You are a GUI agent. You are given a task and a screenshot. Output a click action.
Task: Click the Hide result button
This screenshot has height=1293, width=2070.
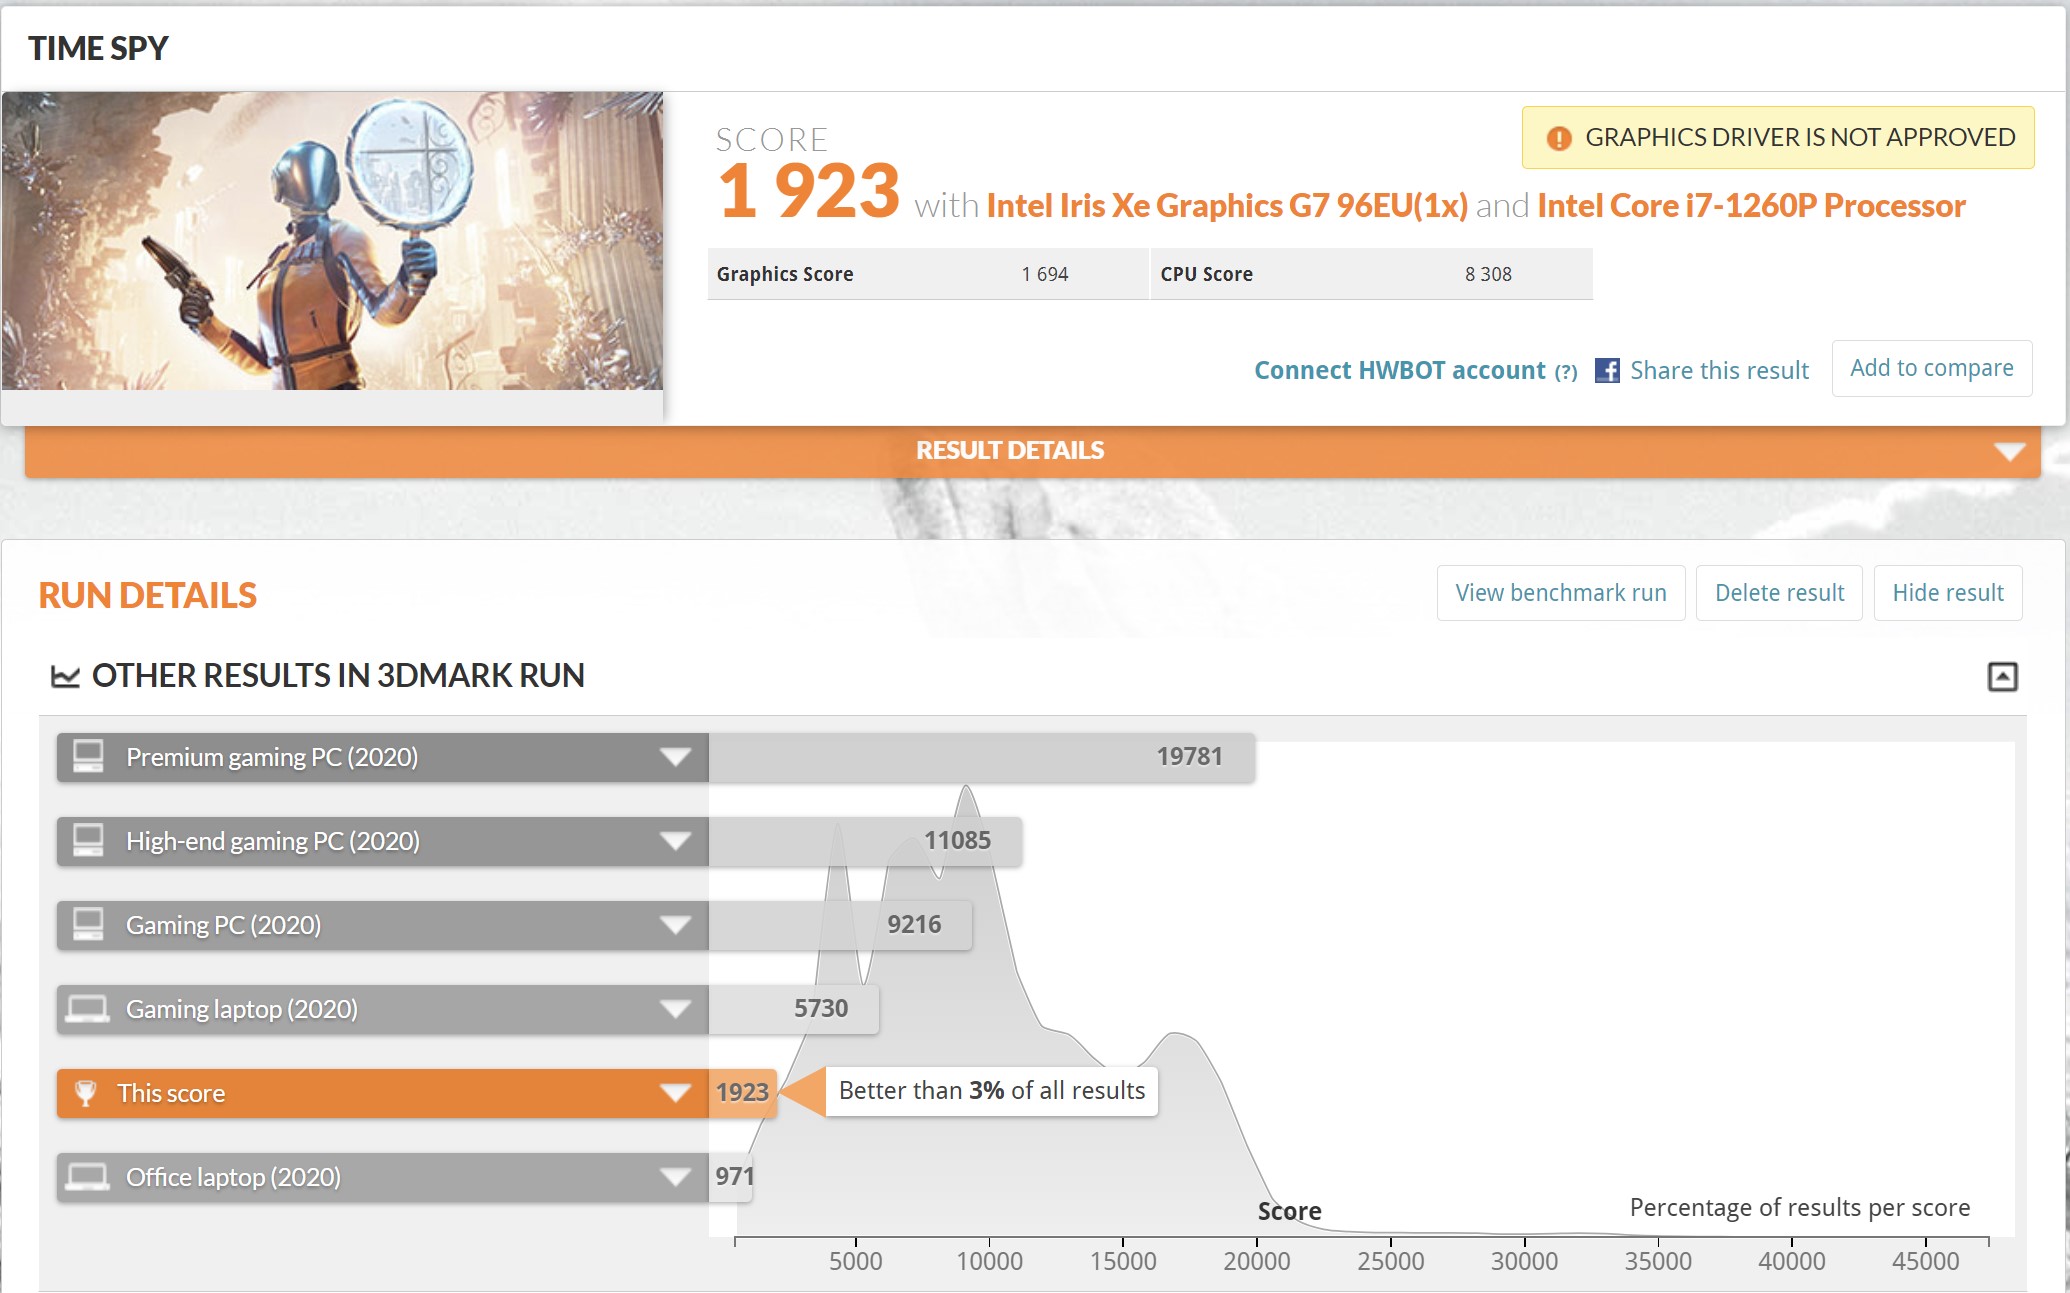1947,593
